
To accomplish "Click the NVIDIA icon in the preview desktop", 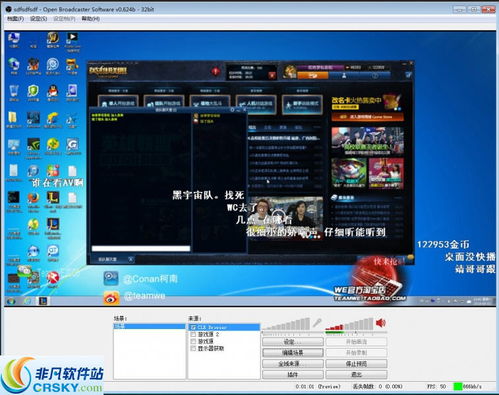I will click(x=33, y=145).
